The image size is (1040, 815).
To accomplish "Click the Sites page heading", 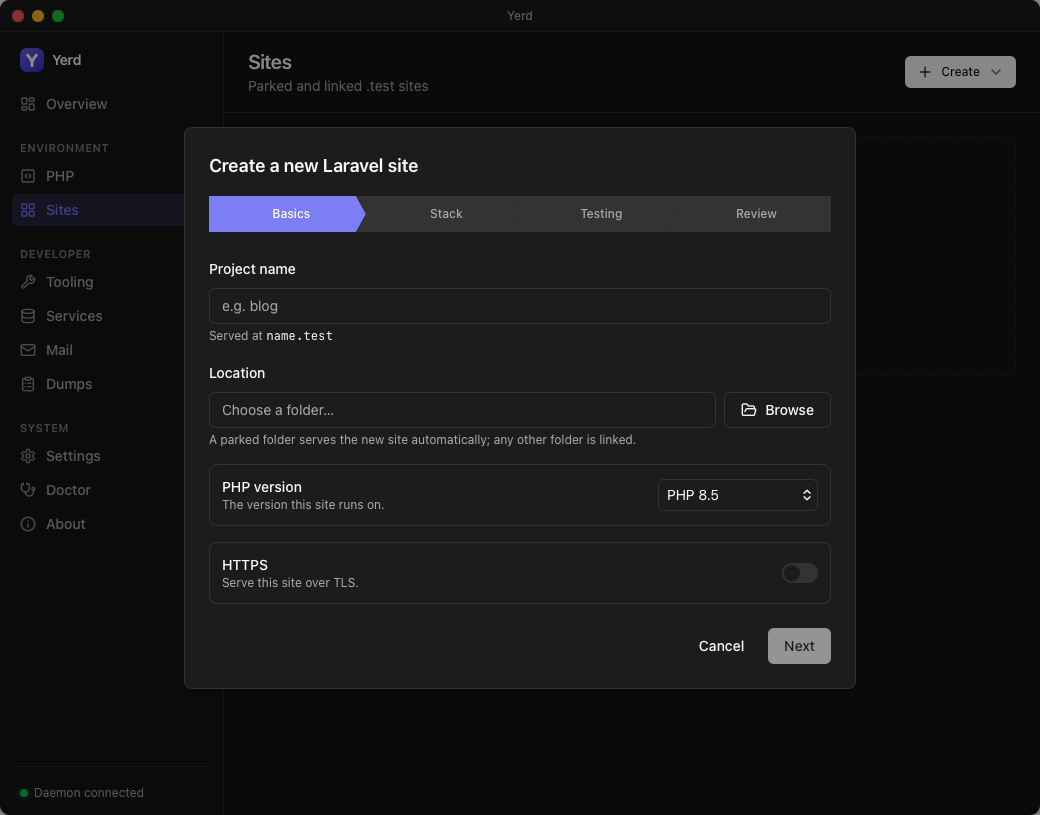I will click(270, 62).
